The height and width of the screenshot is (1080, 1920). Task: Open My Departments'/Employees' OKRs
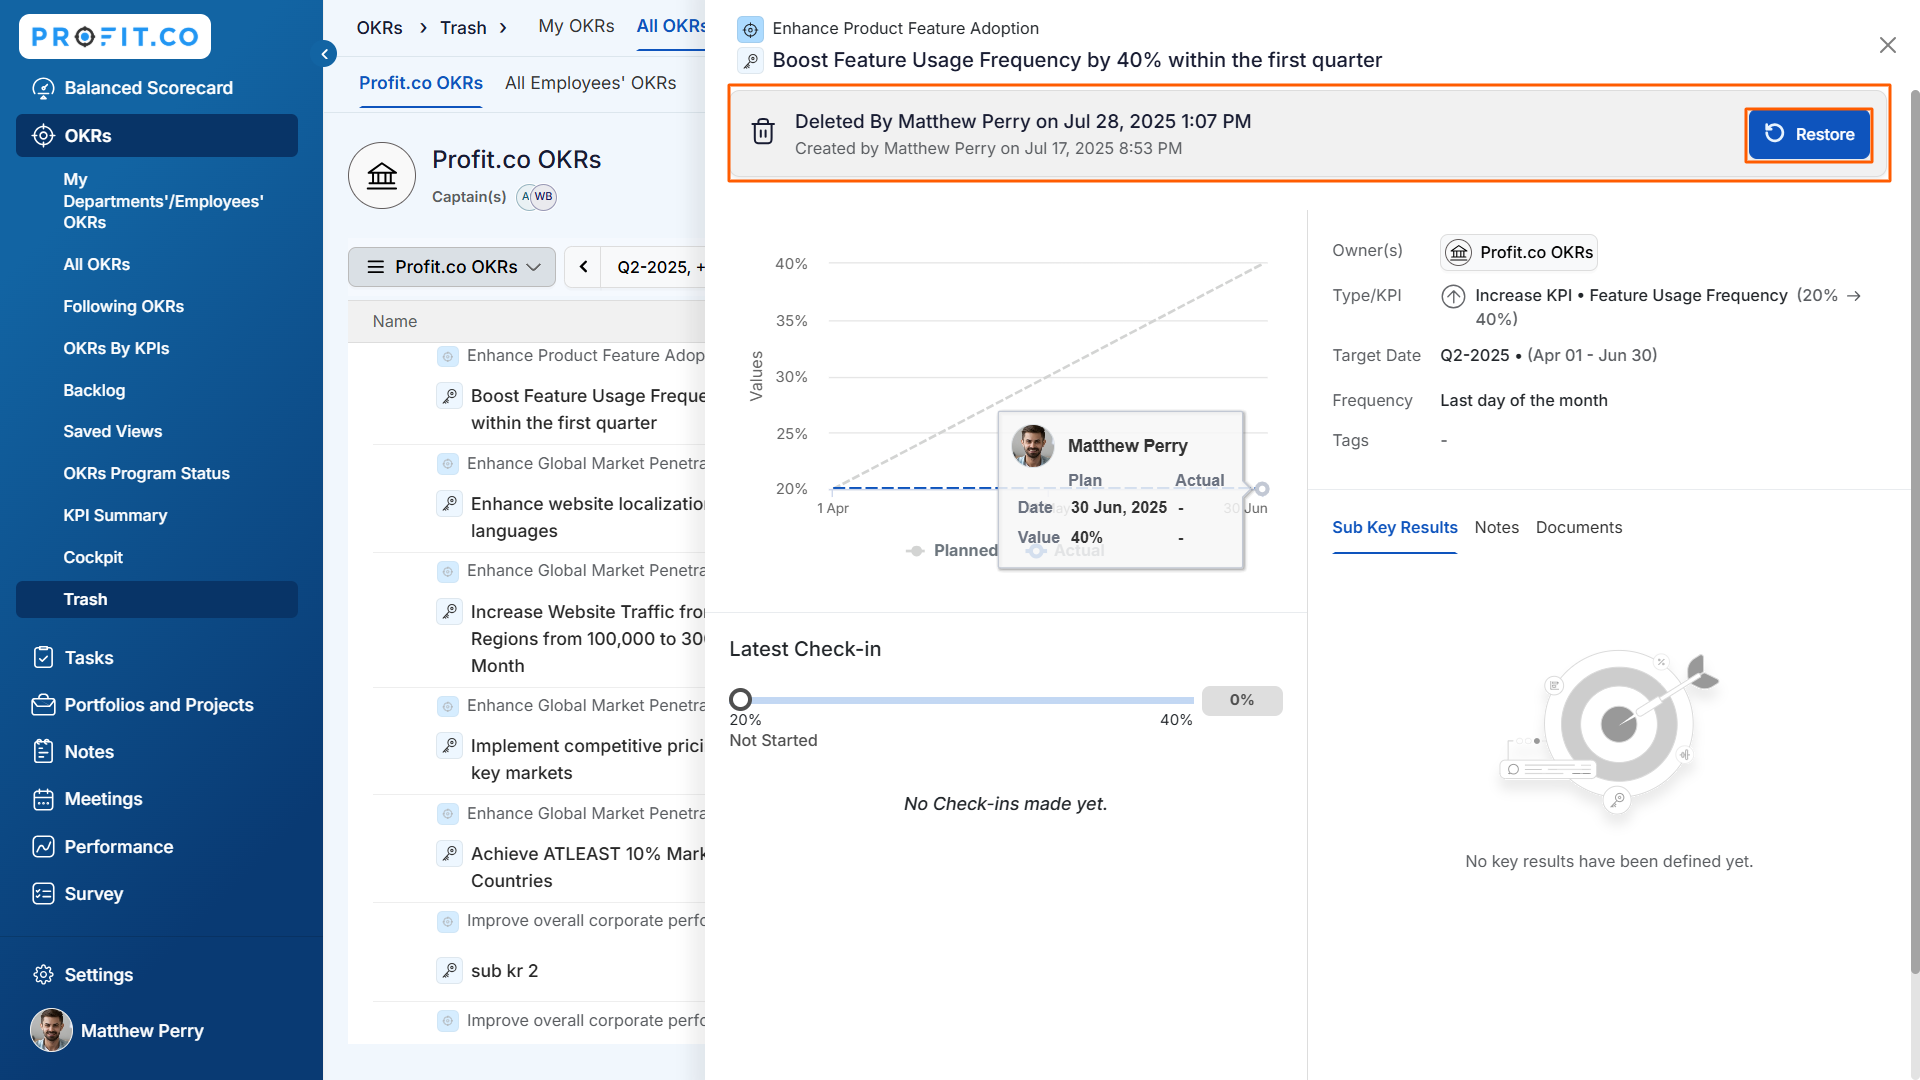163,201
